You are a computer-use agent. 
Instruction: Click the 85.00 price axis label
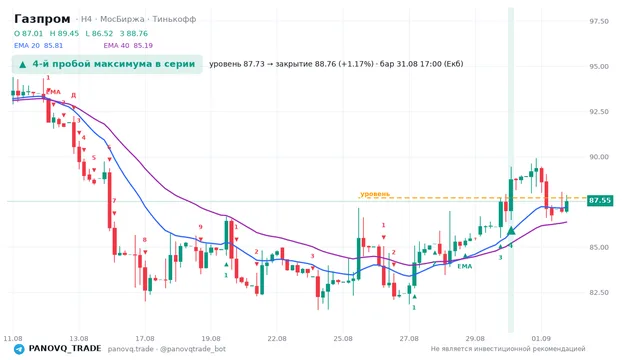click(x=599, y=247)
